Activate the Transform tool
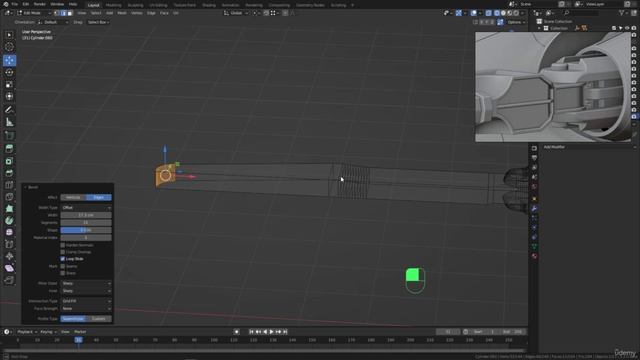This screenshot has width=640, height=360. point(9,96)
